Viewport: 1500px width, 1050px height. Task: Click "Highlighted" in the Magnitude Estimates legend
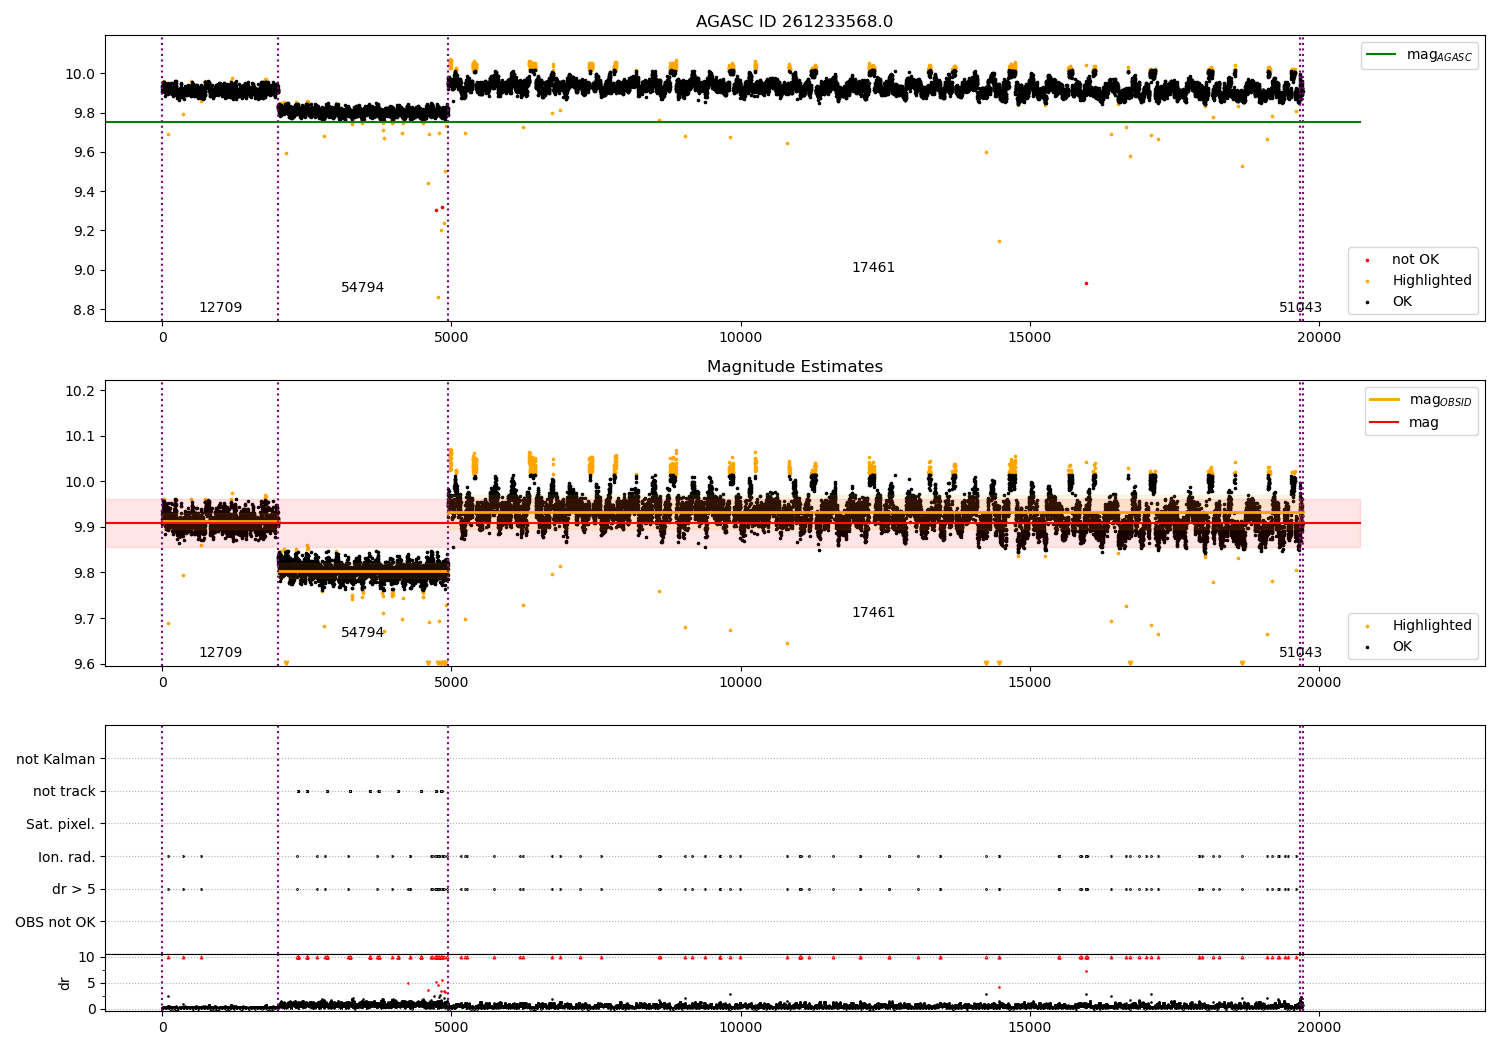(x=1432, y=626)
